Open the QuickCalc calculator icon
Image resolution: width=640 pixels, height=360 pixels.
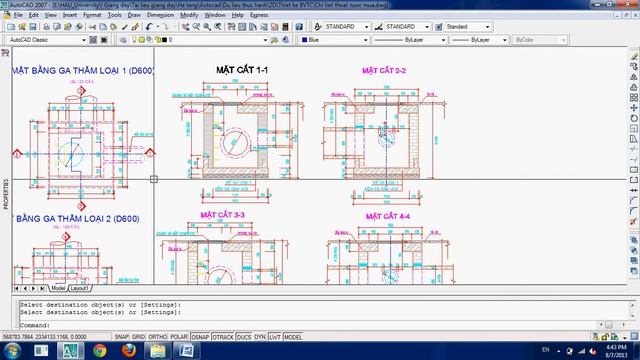pyautogui.click(x=285, y=27)
